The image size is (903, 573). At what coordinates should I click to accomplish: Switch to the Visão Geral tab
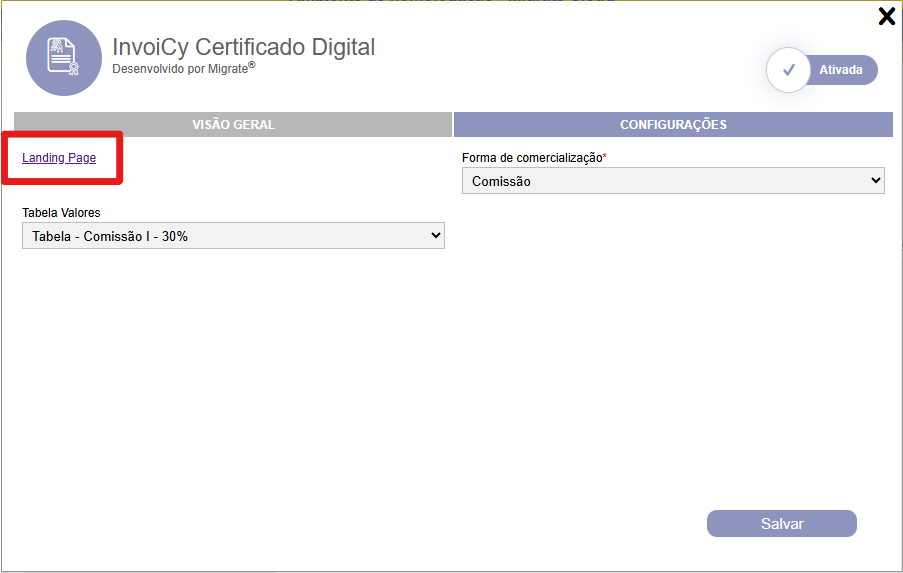point(233,125)
